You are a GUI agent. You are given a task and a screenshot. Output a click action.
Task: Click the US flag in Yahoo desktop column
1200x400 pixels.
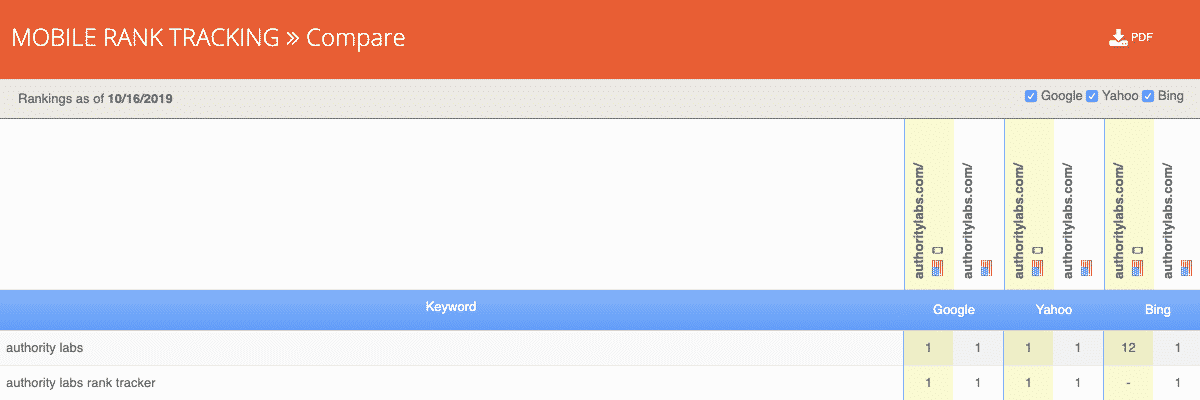coord(1086,267)
